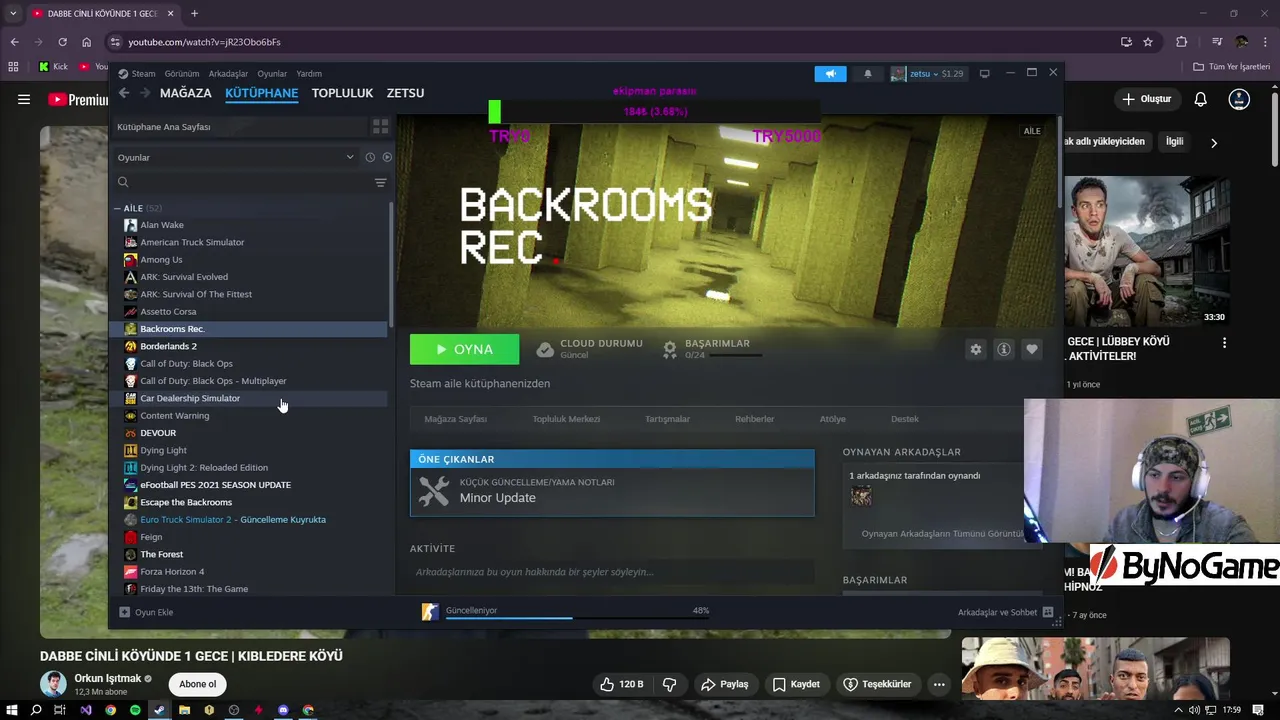This screenshot has width=1280, height=720.
Task: Toggle ready-to-play games filter
Action: click(387, 157)
